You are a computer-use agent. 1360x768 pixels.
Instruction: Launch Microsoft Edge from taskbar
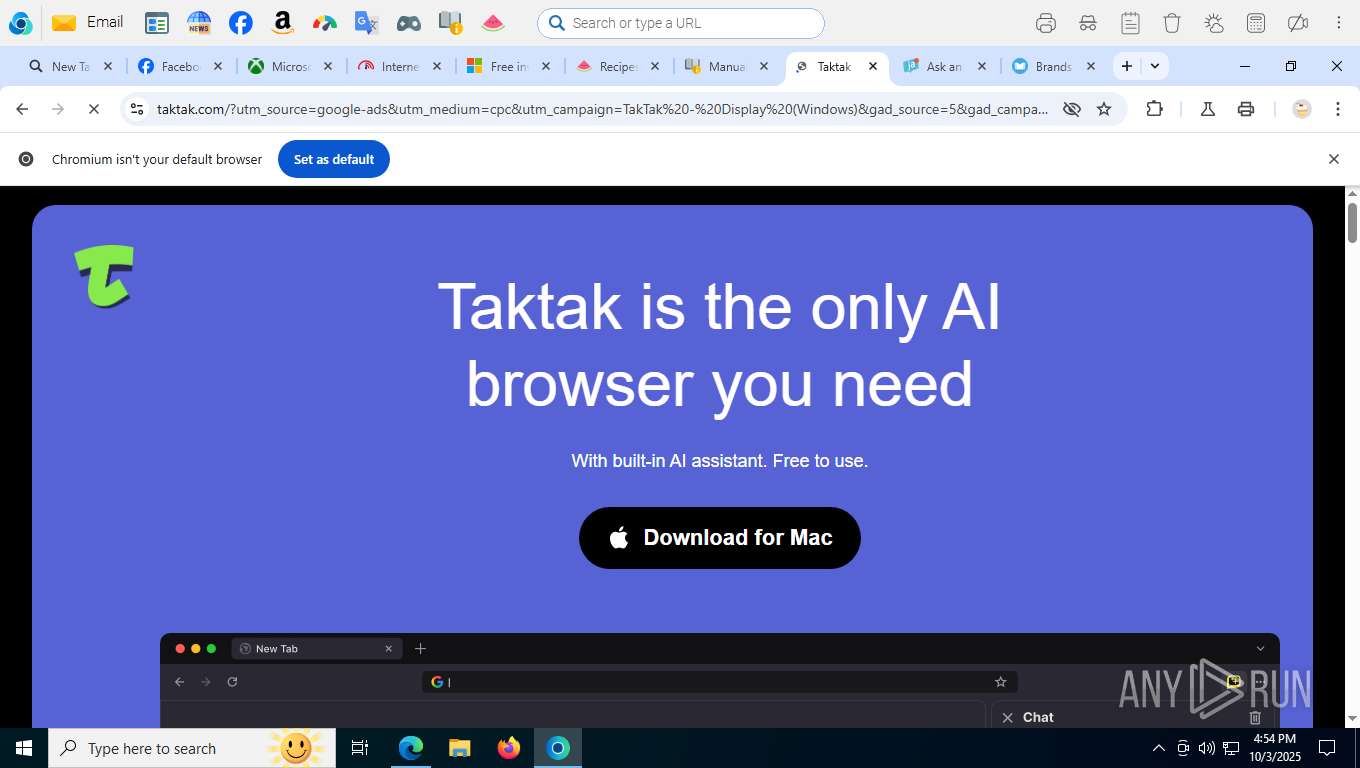click(411, 748)
